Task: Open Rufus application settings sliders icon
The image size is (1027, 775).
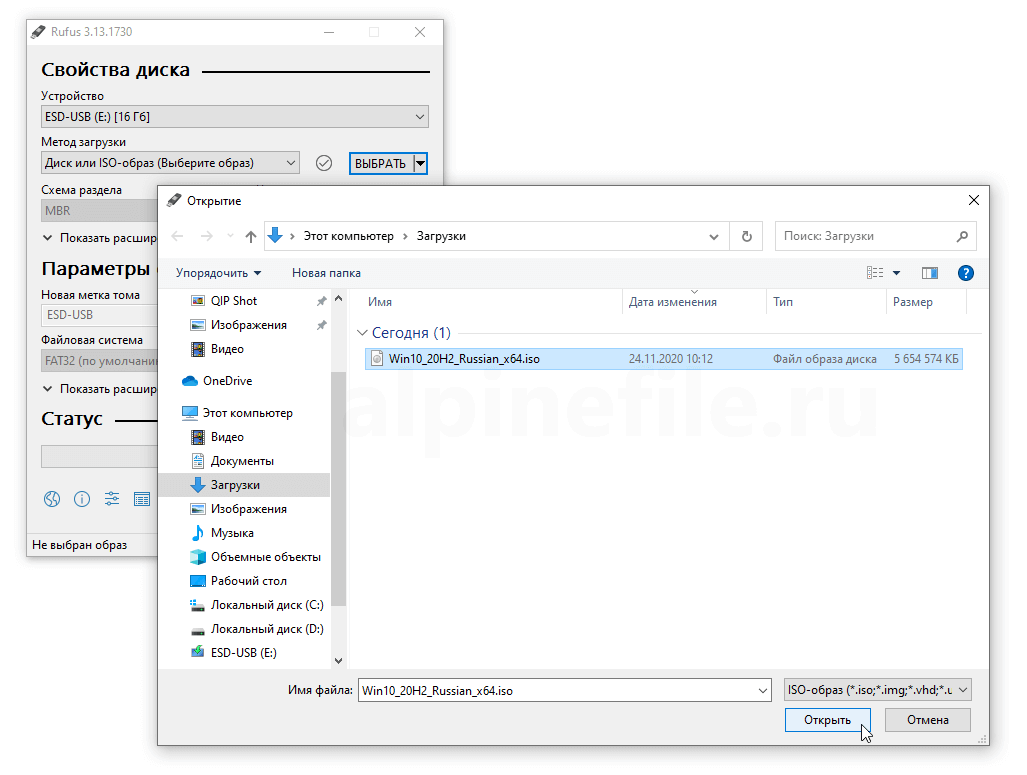Action: point(112,499)
